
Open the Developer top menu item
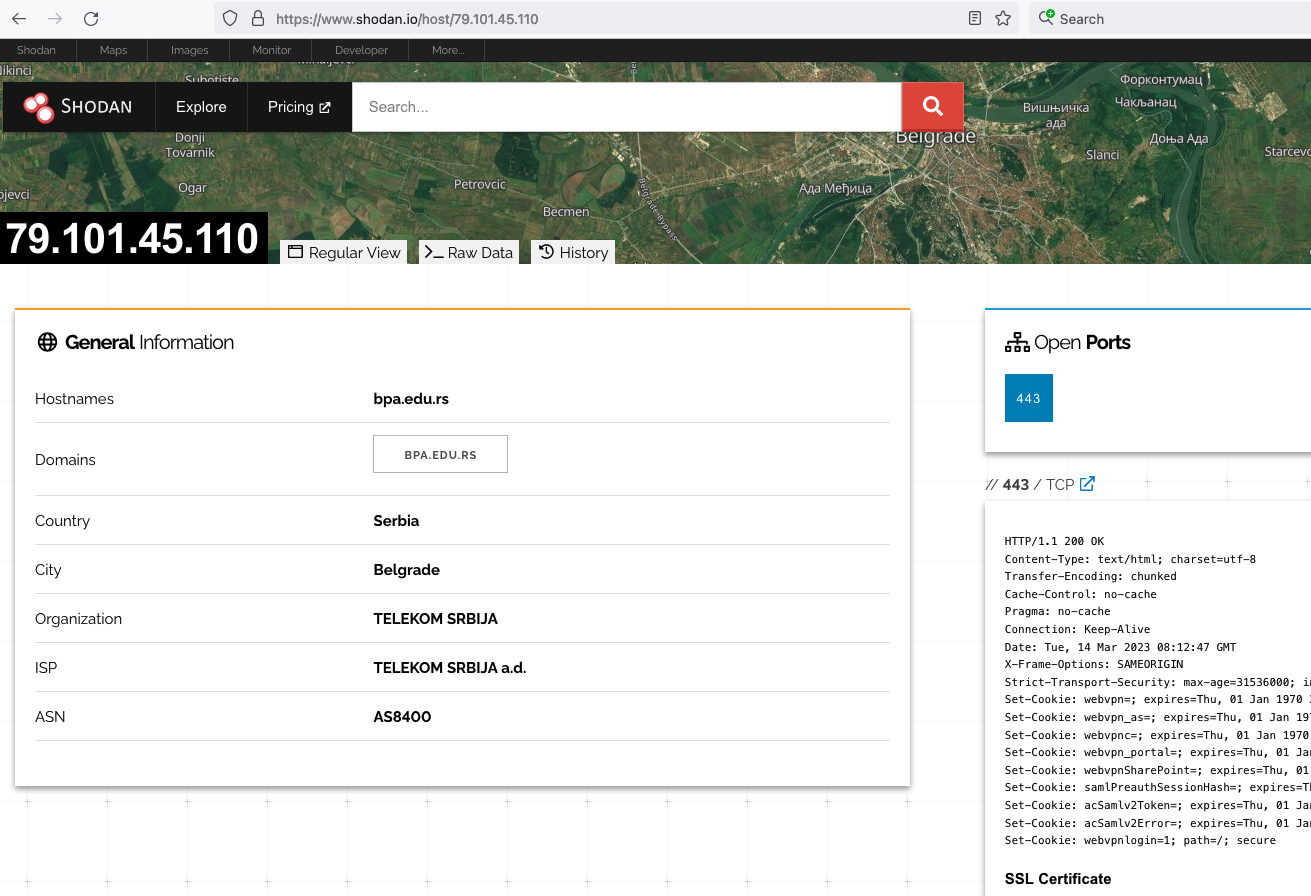tap(361, 50)
